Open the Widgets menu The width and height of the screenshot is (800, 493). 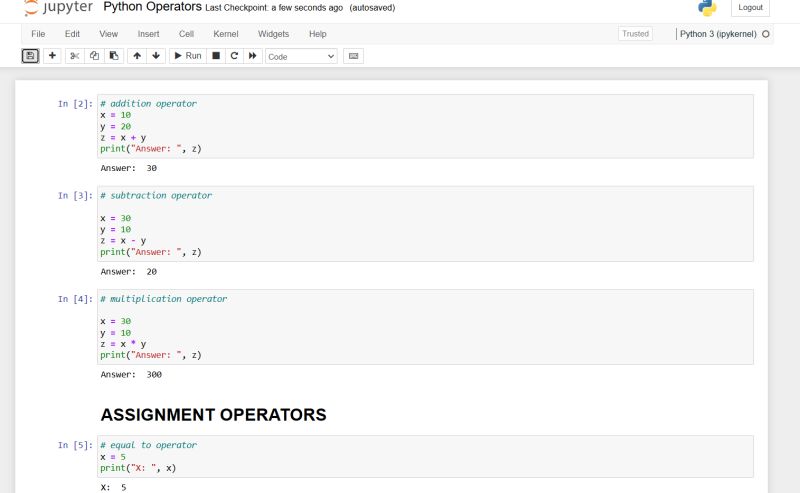273,34
